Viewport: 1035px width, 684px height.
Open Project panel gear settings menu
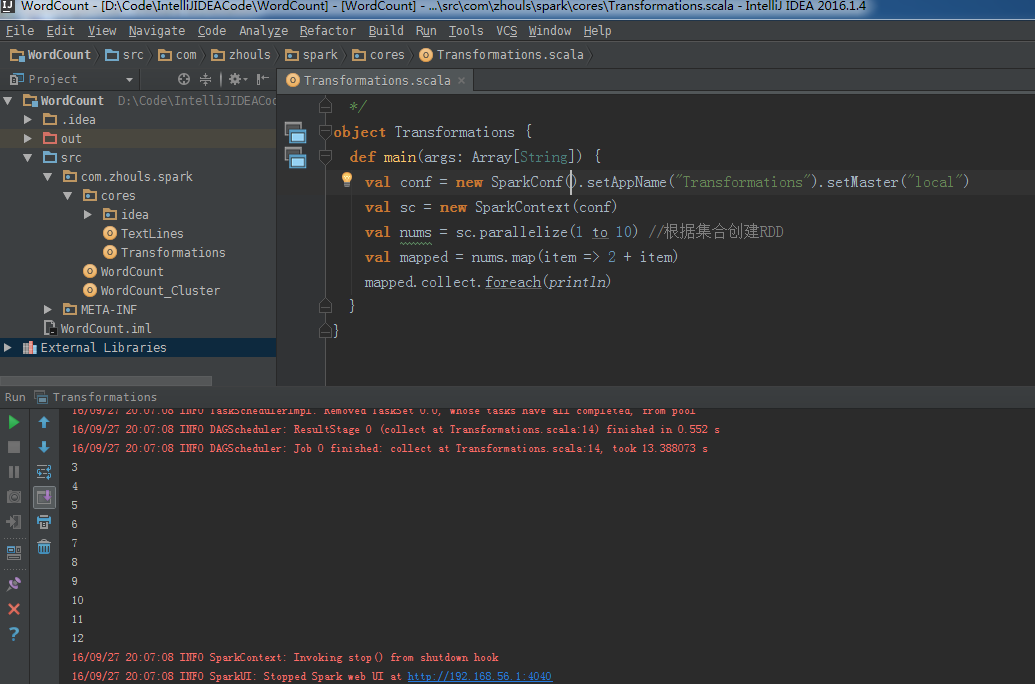(x=238, y=79)
